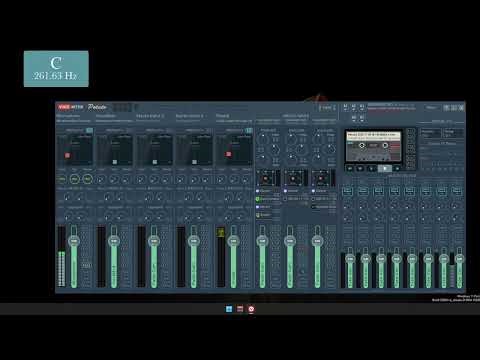
Task: Click the red-and-white app icon on the taskbar
Action: coord(240,309)
